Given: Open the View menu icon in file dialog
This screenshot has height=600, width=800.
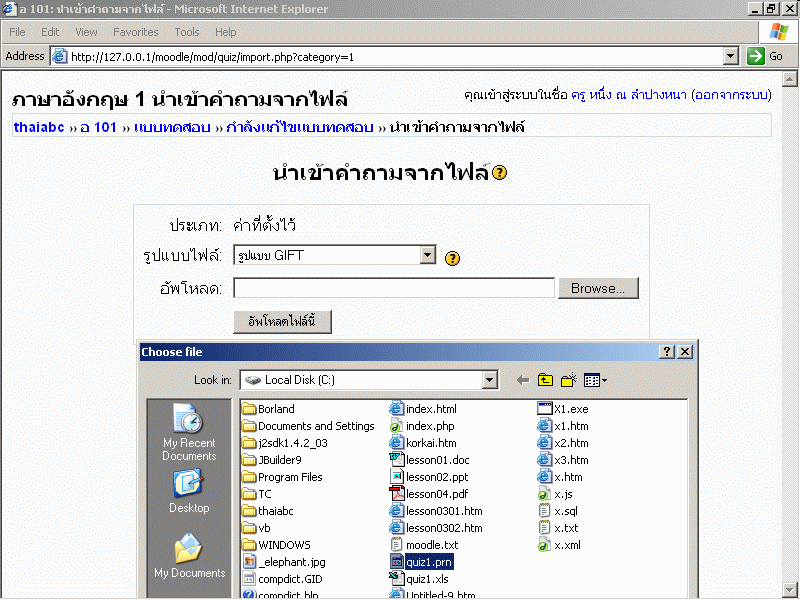Looking at the screenshot, I should coord(595,380).
